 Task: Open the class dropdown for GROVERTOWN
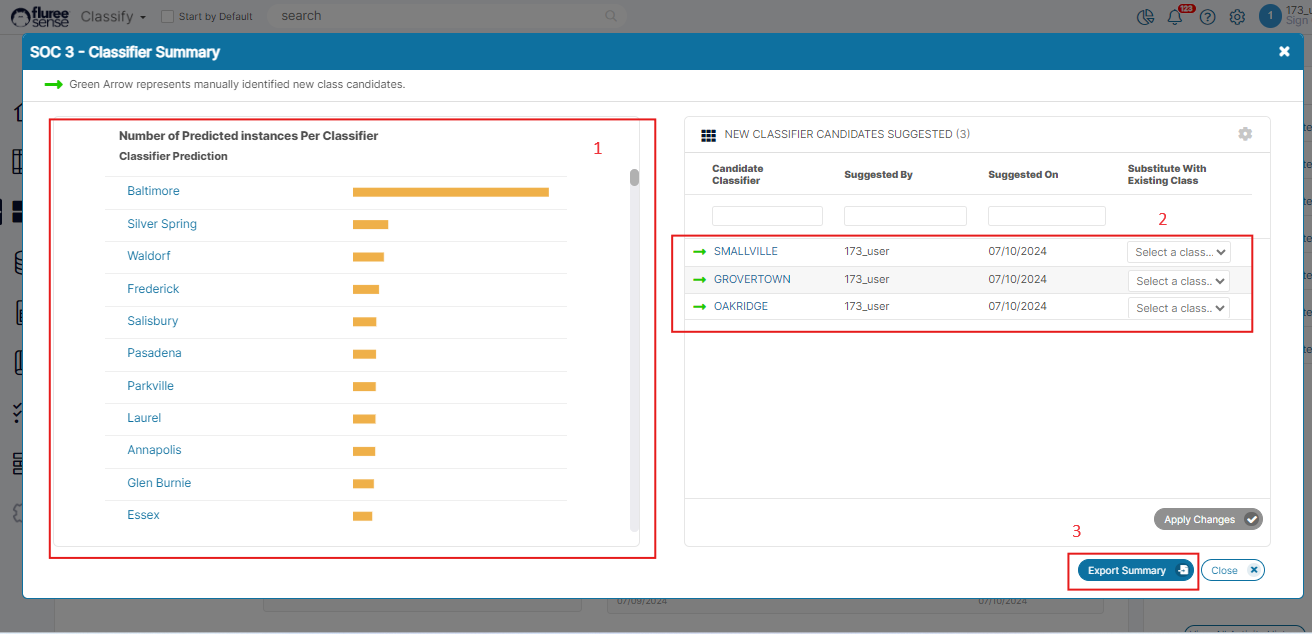pyautogui.click(x=1178, y=281)
